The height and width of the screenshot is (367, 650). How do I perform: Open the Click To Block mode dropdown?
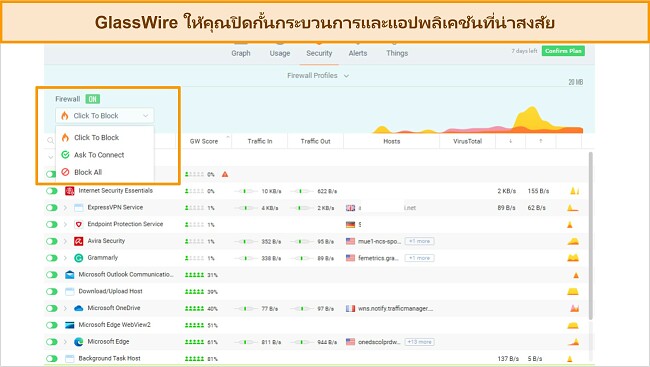(104, 116)
